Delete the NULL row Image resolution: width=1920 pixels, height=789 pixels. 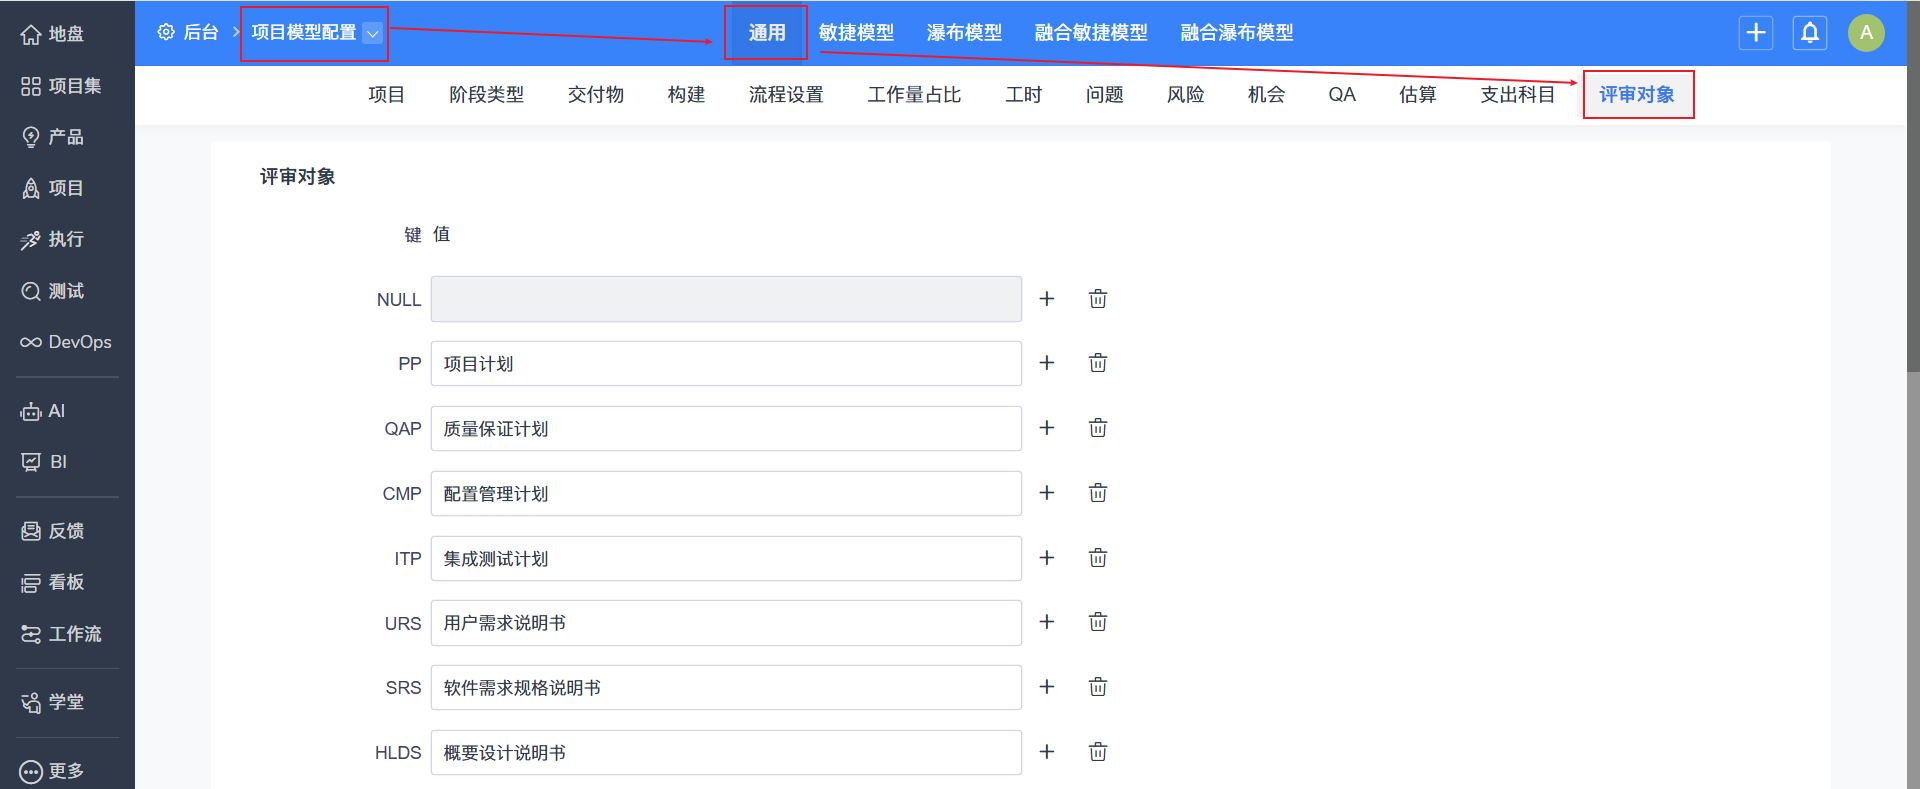pyautogui.click(x=1098, y=299)
